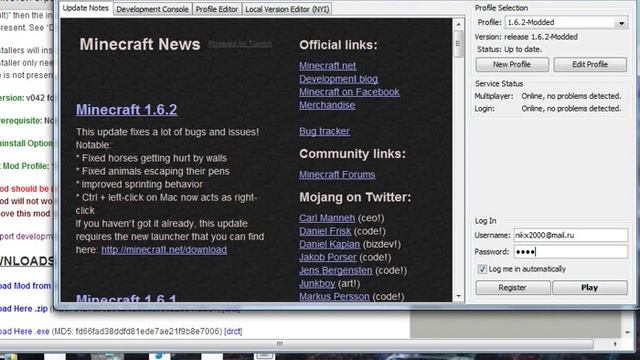Open Jens Bergensten's Twitter link
The height and width of the screenshot is (360, 640).
click(336, 270)
